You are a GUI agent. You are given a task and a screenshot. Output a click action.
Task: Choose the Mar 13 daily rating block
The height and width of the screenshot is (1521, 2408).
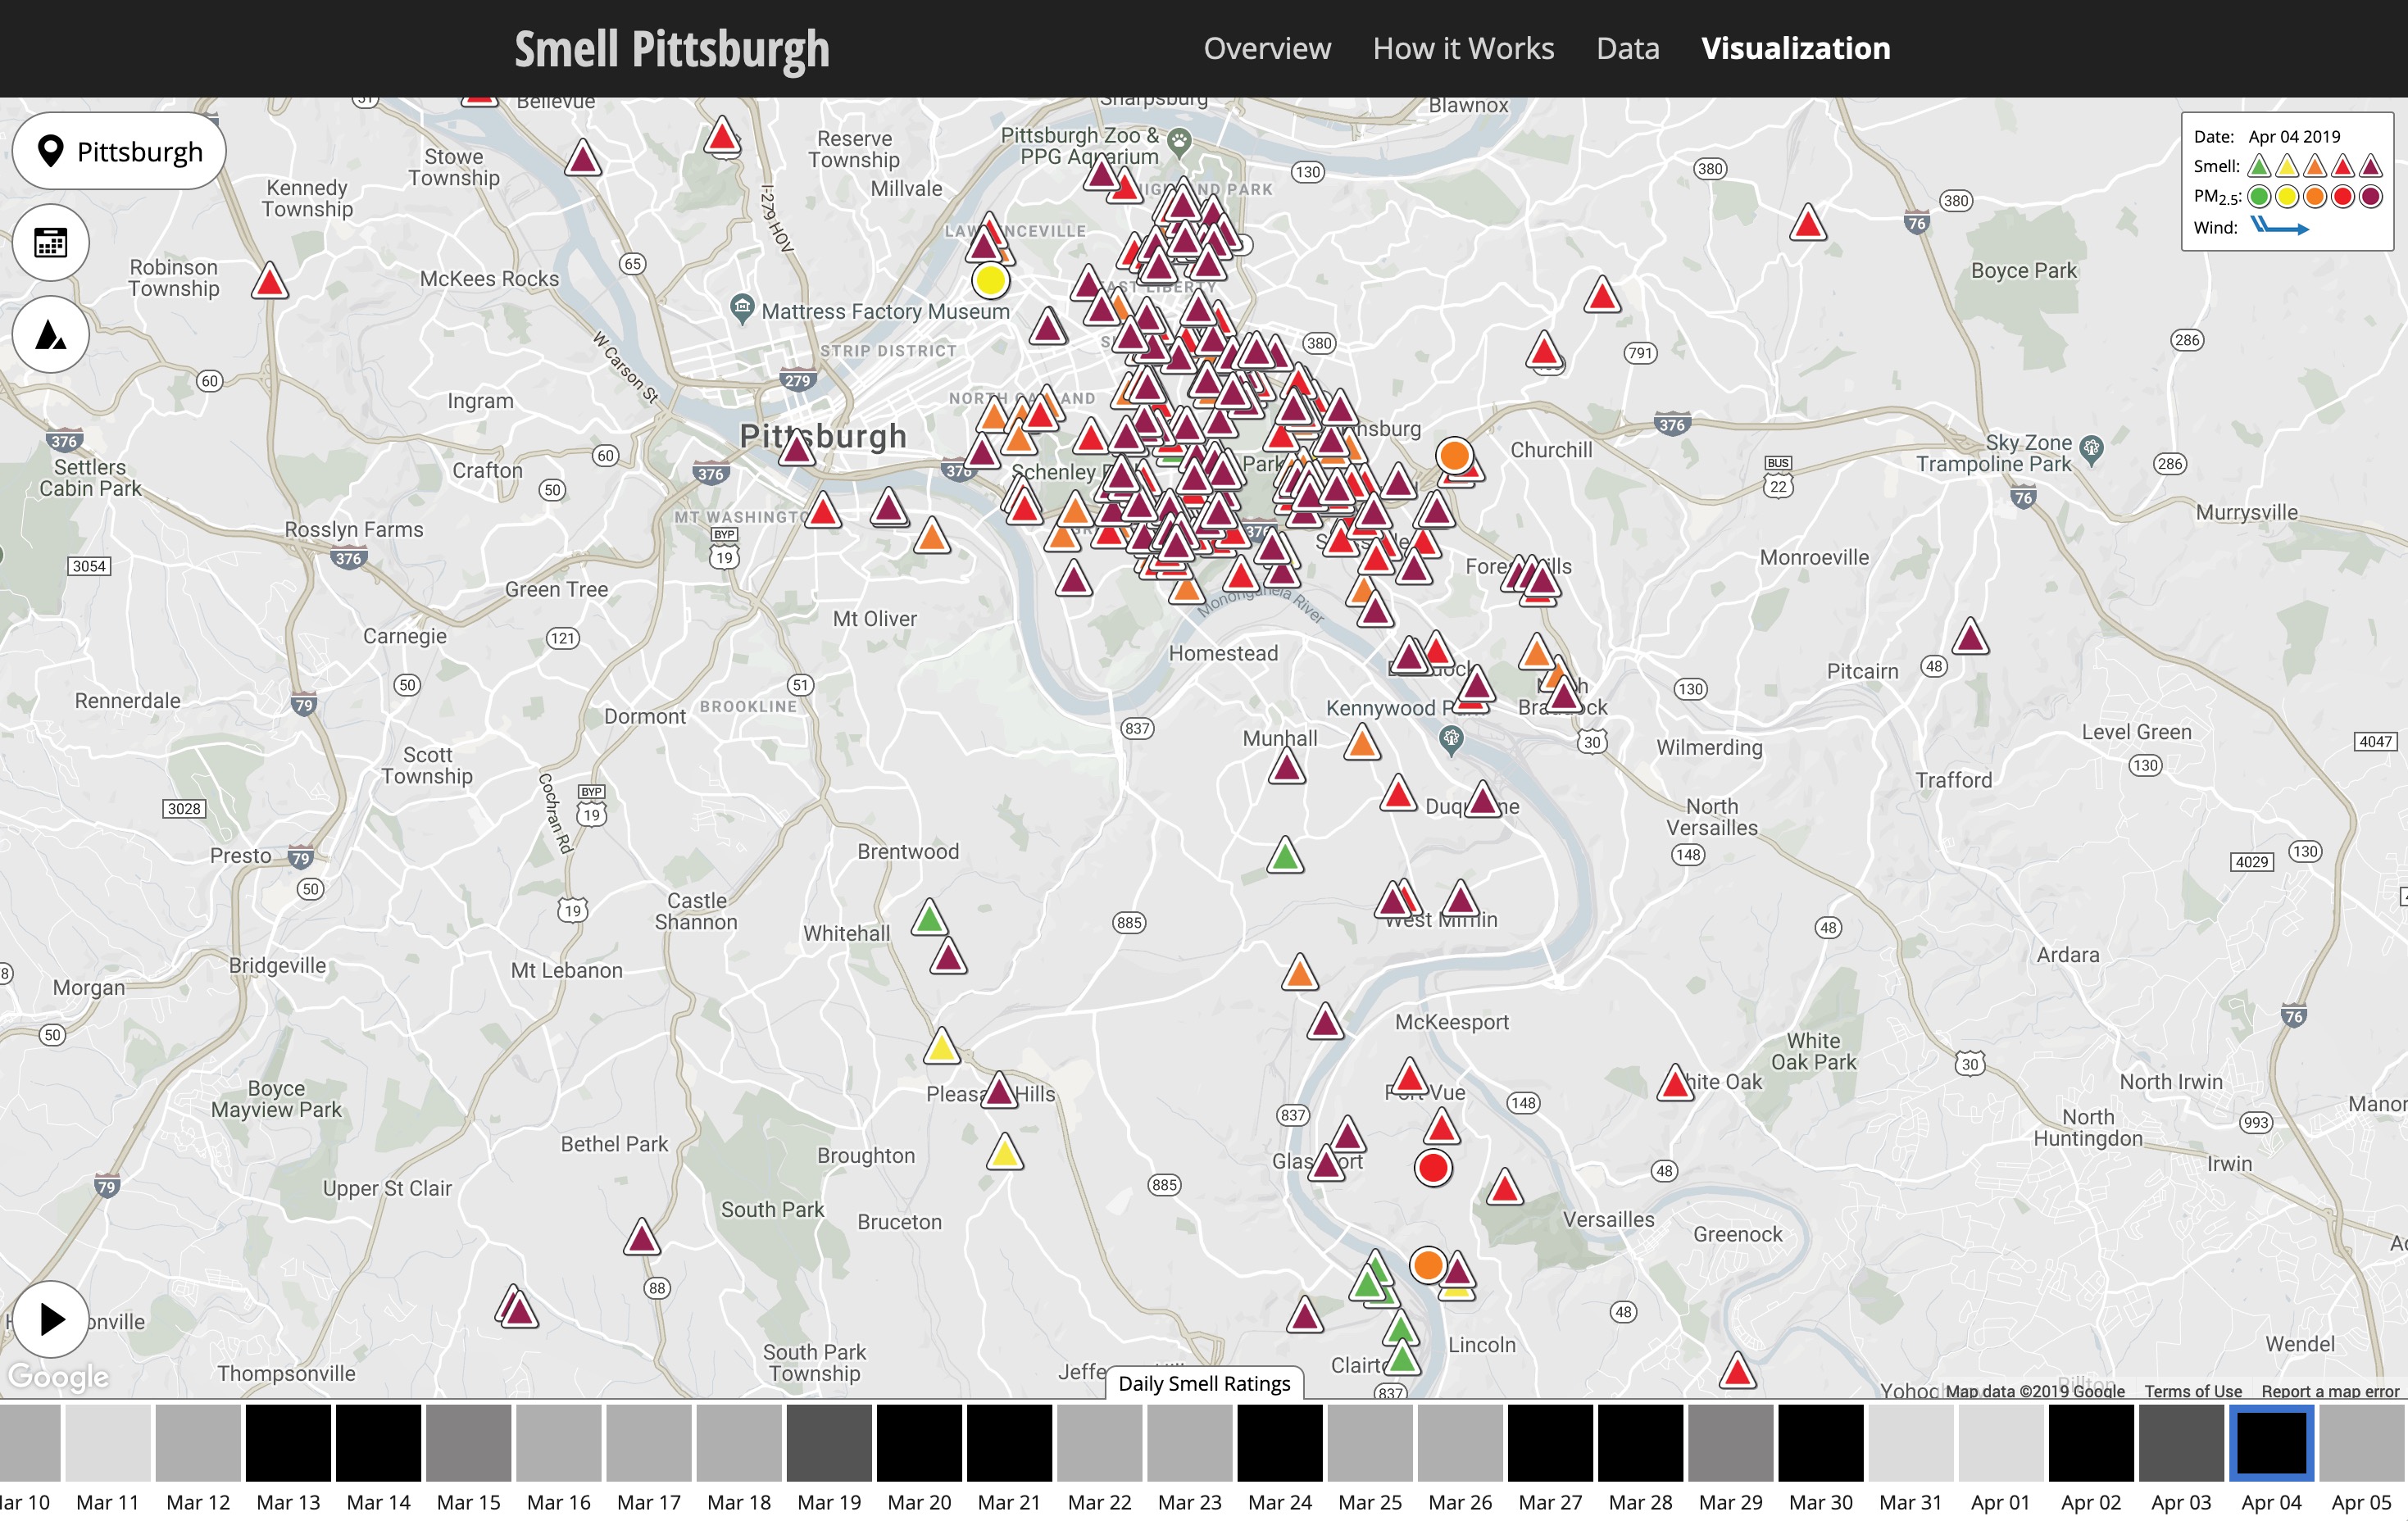pyautogui.click(x=288, y=1442)
